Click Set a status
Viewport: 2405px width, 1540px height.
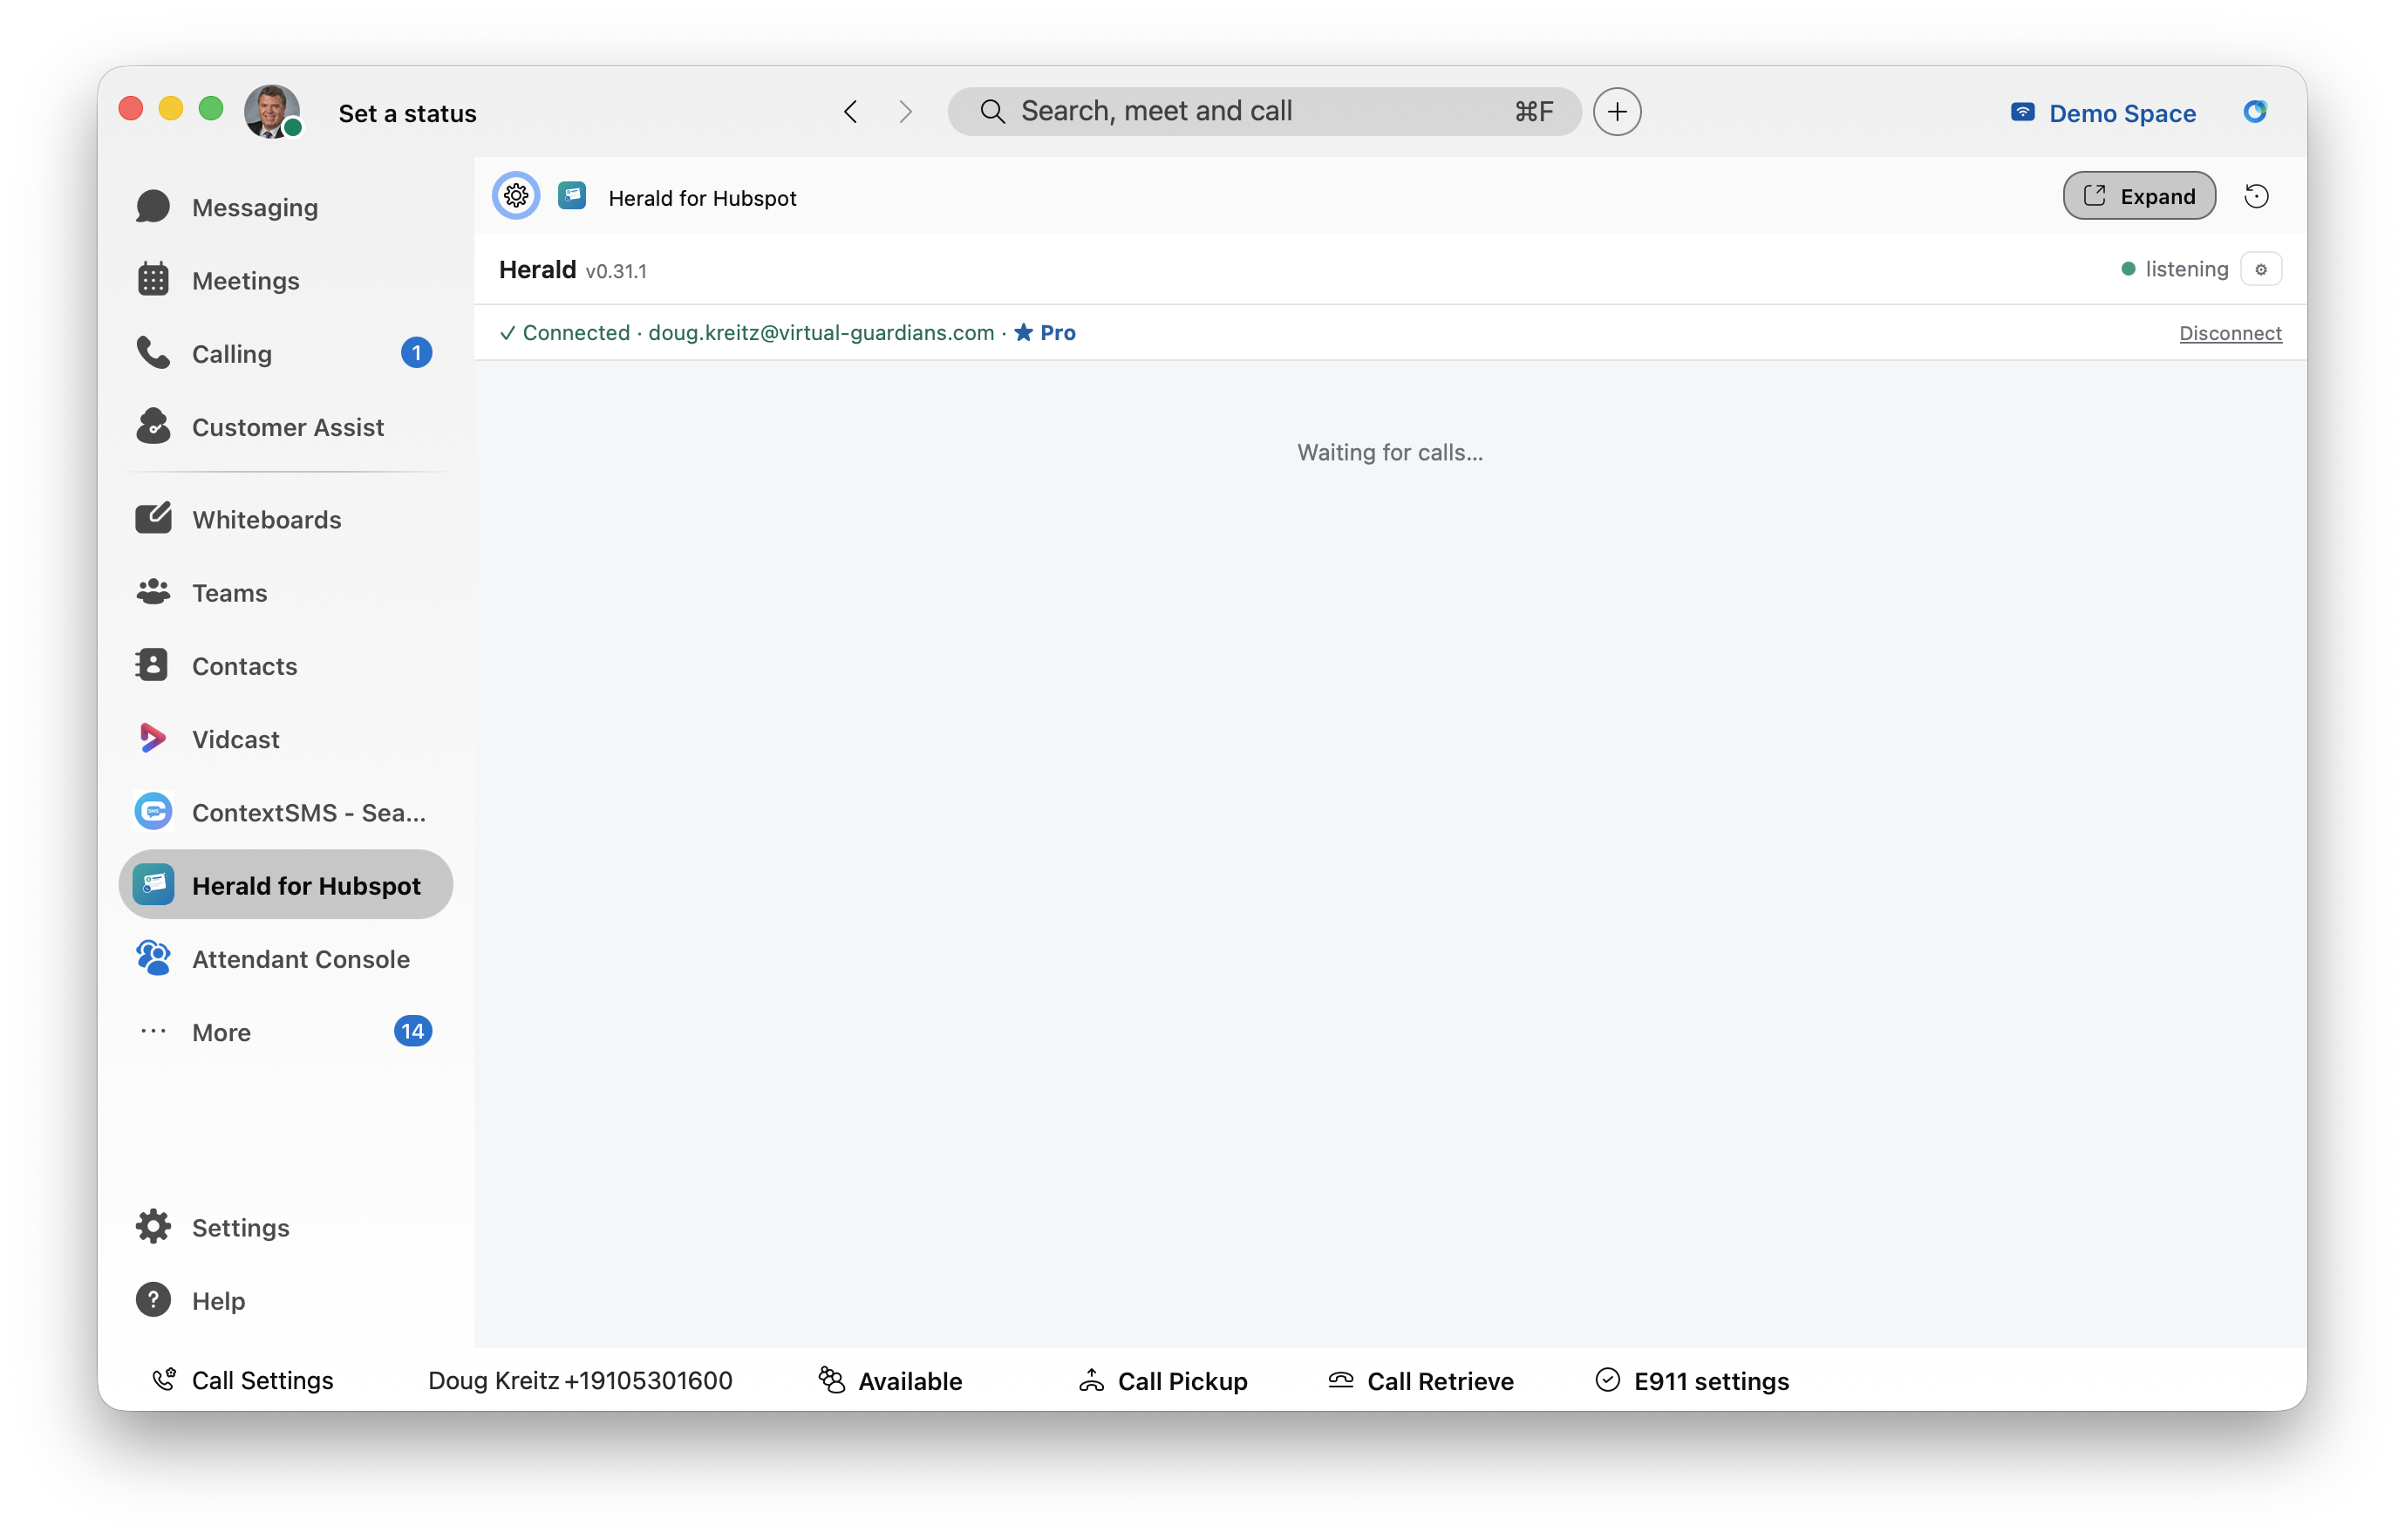[x=407, y=113]
